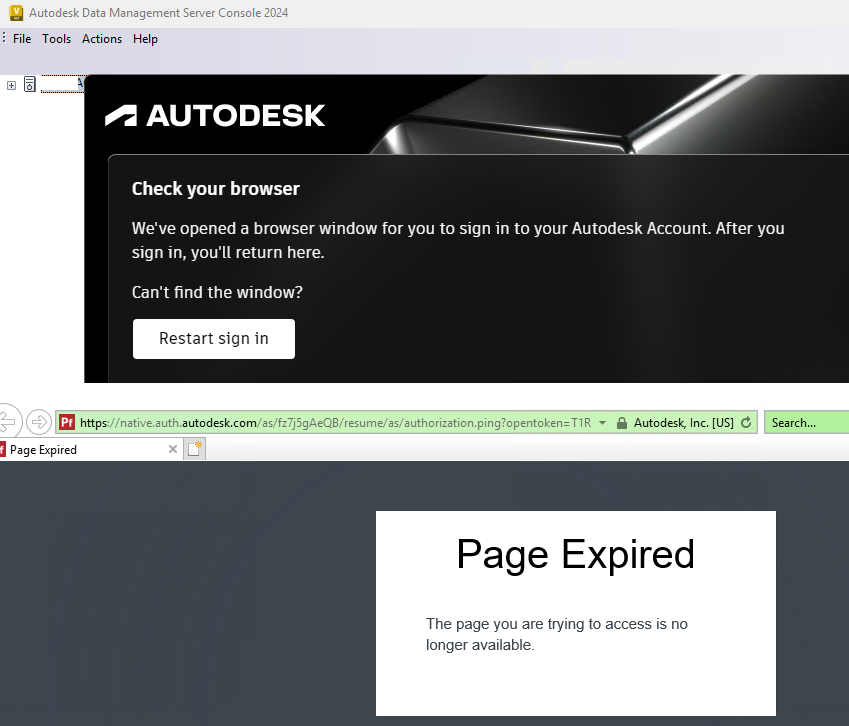Click the Data Management Server Console titlebar icon
Viewport: 849px width, 726px height.
14,13
